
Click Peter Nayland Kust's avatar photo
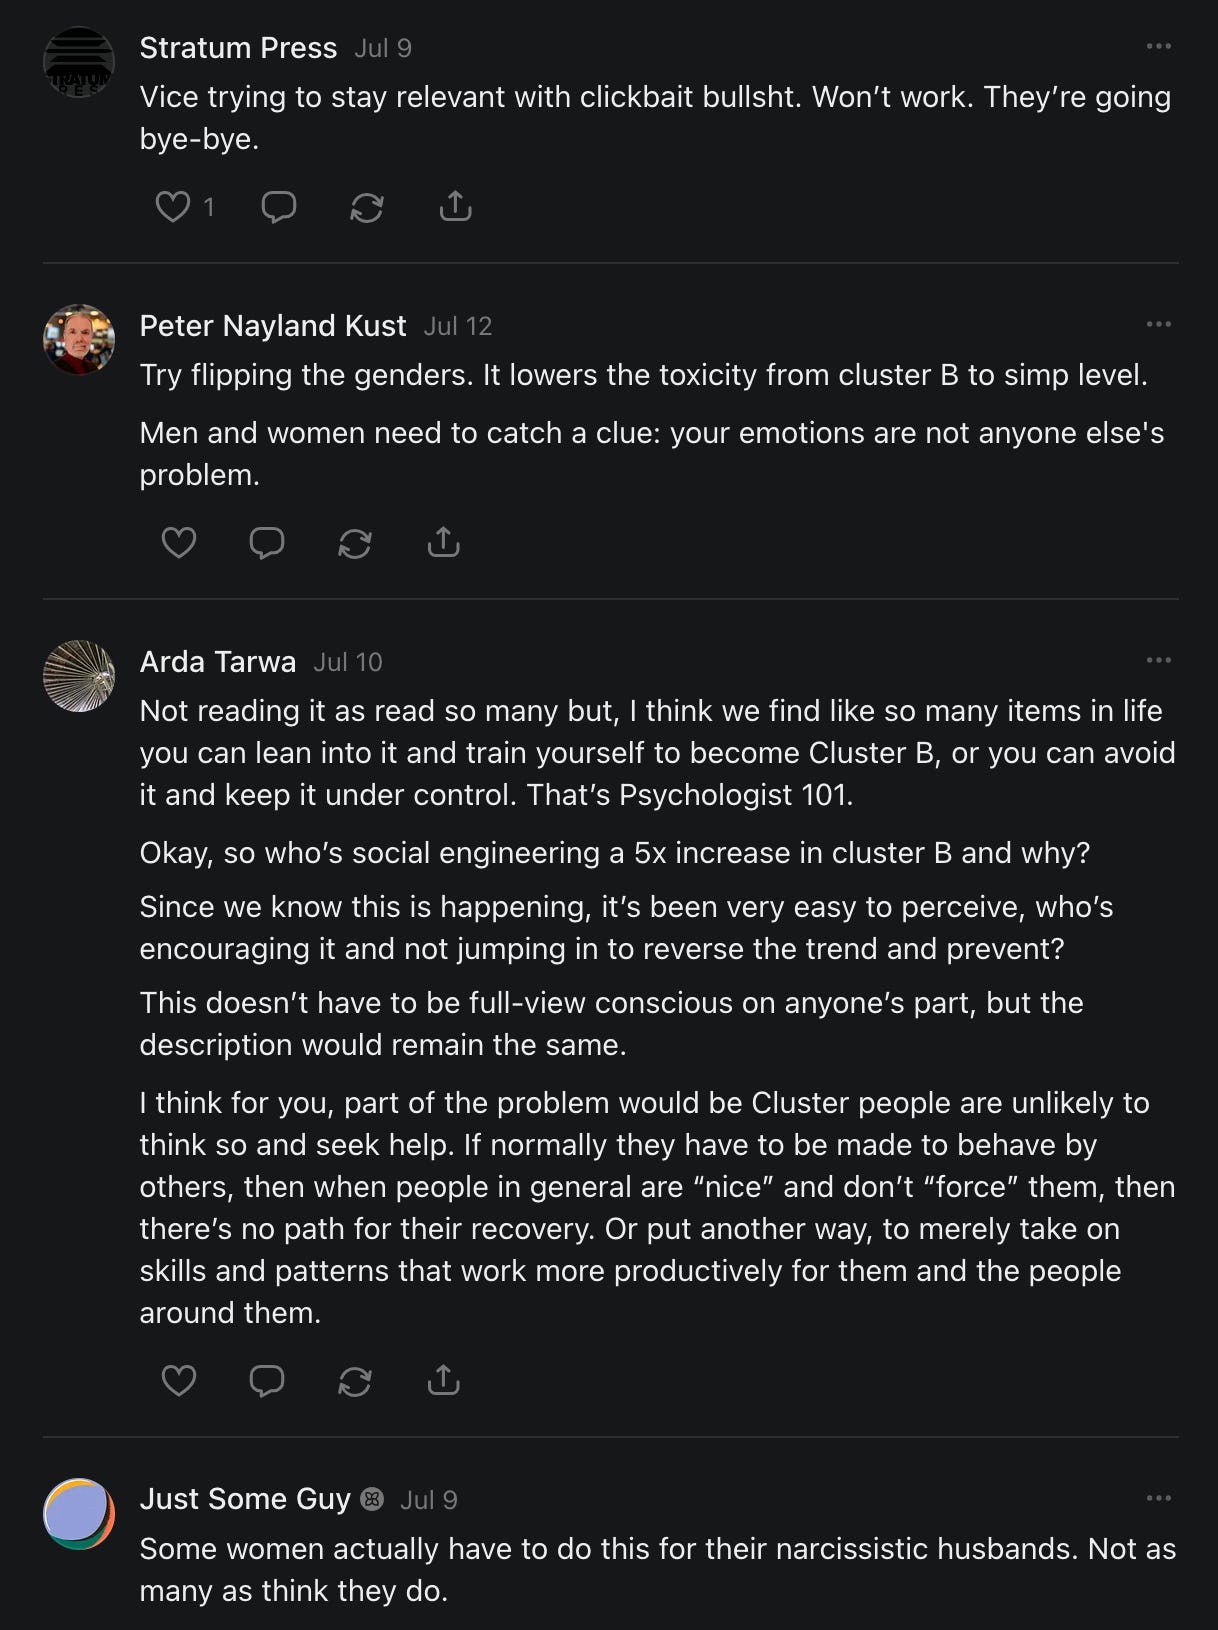[x=79, y=340]
